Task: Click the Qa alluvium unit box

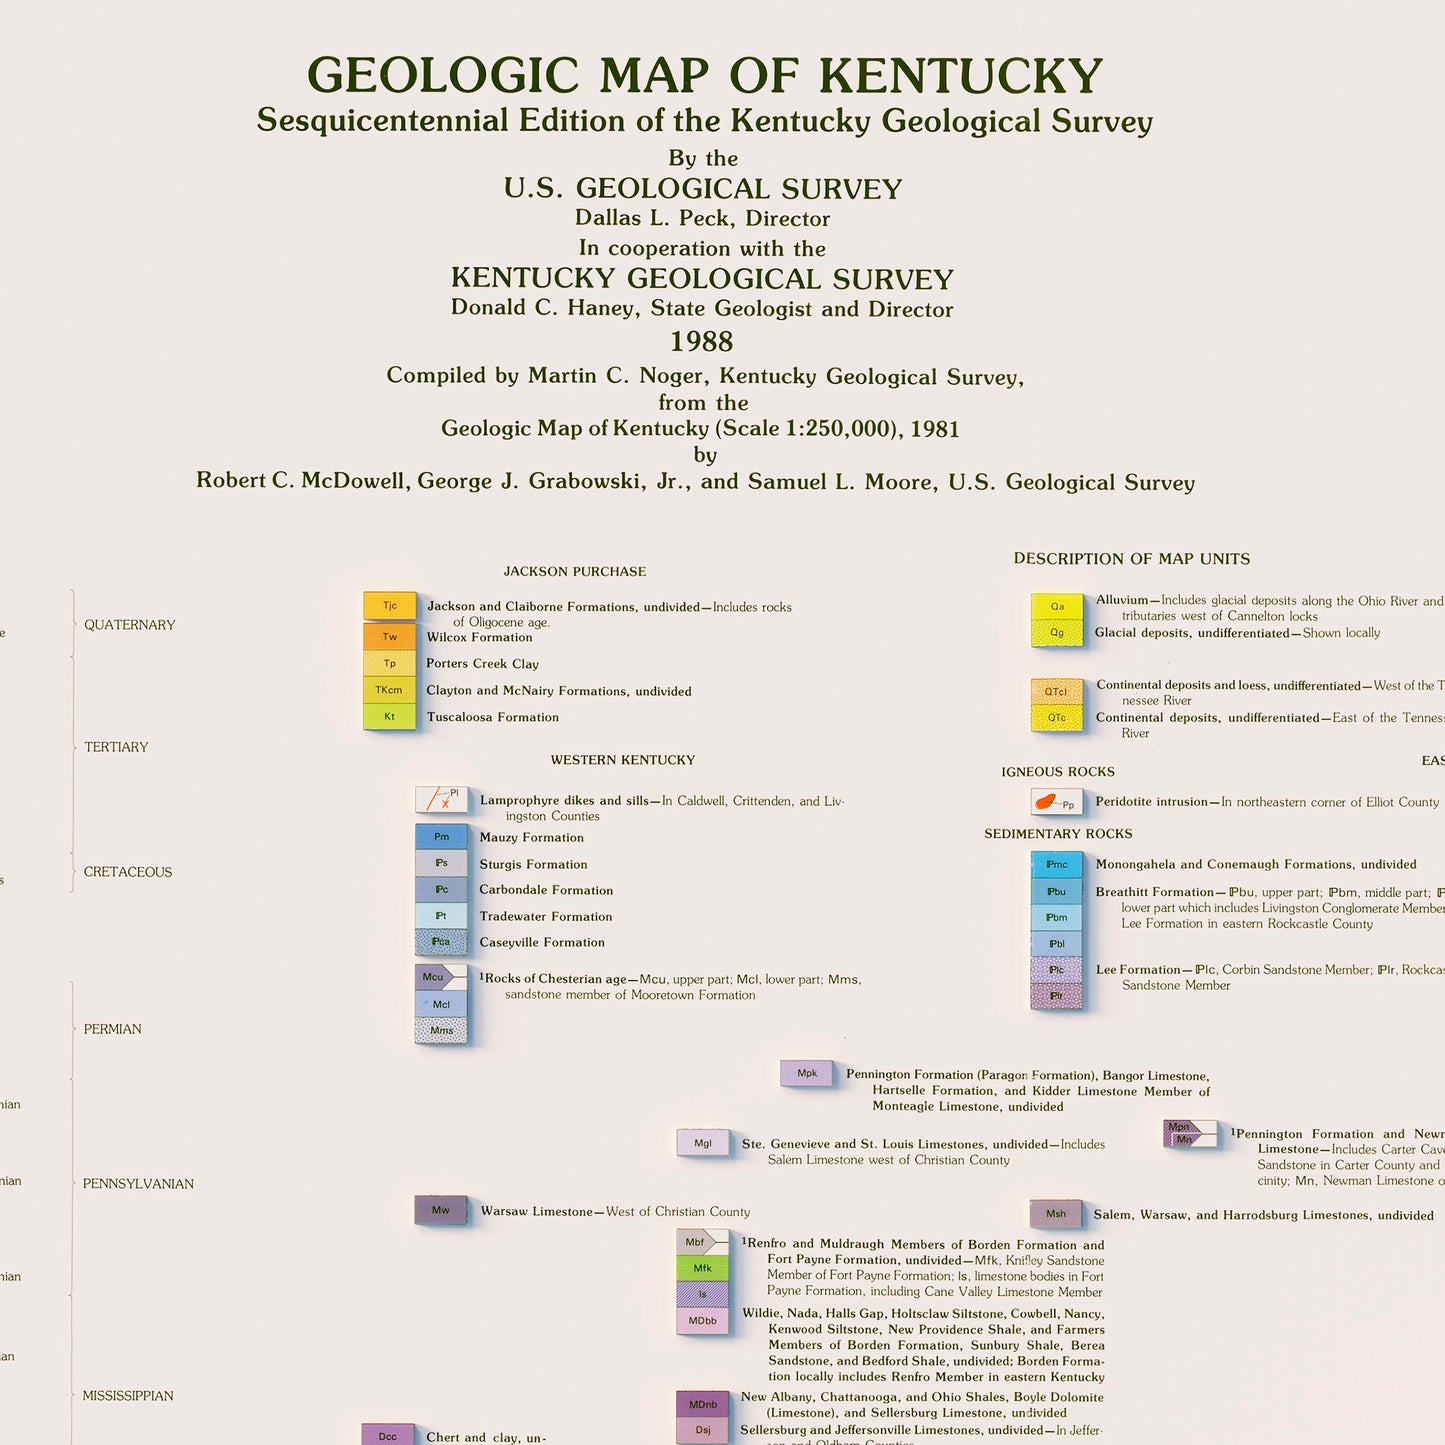Action: tap(1057, 606)
